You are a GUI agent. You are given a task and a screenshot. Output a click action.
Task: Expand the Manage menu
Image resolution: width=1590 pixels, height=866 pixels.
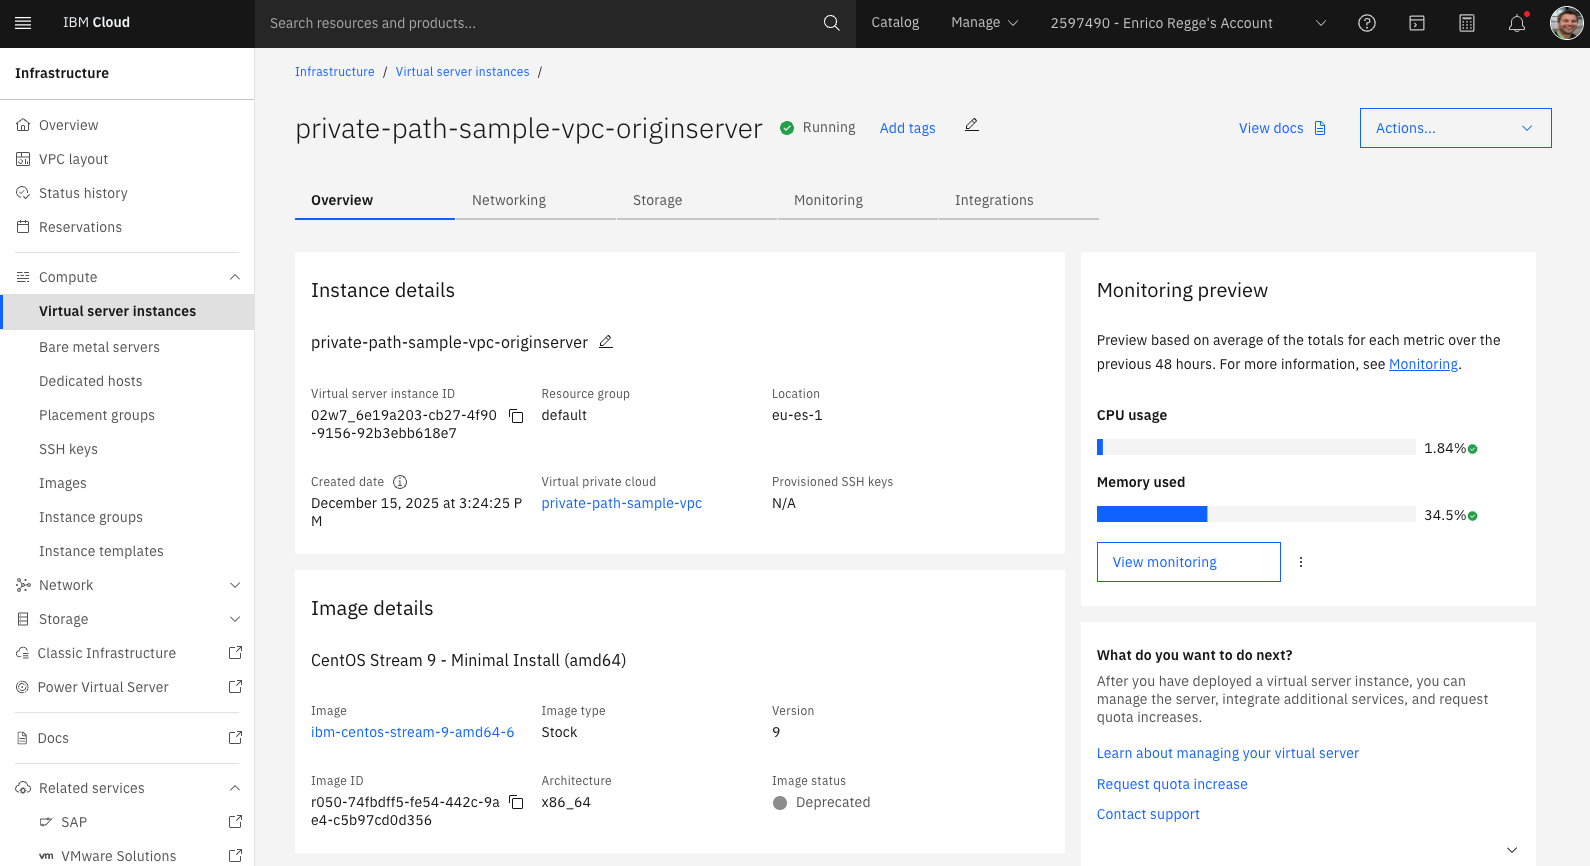click(x=984, y=23)
